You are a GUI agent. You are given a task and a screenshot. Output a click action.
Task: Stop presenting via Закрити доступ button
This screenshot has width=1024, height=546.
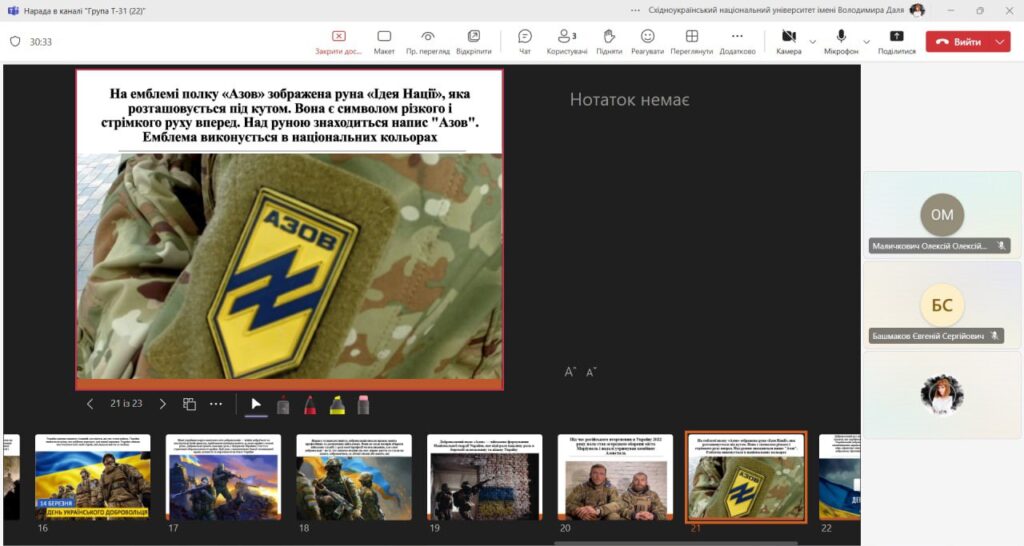click(x=338, y=41)
